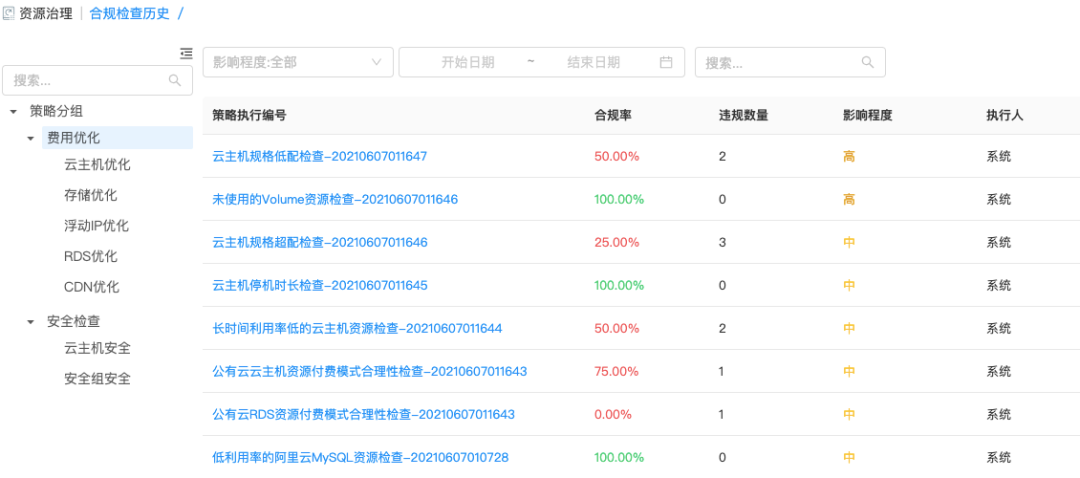The image size is (1080, 478).
Task: Open the 影响程度:全部 dropdown
Action: (298, 62)
